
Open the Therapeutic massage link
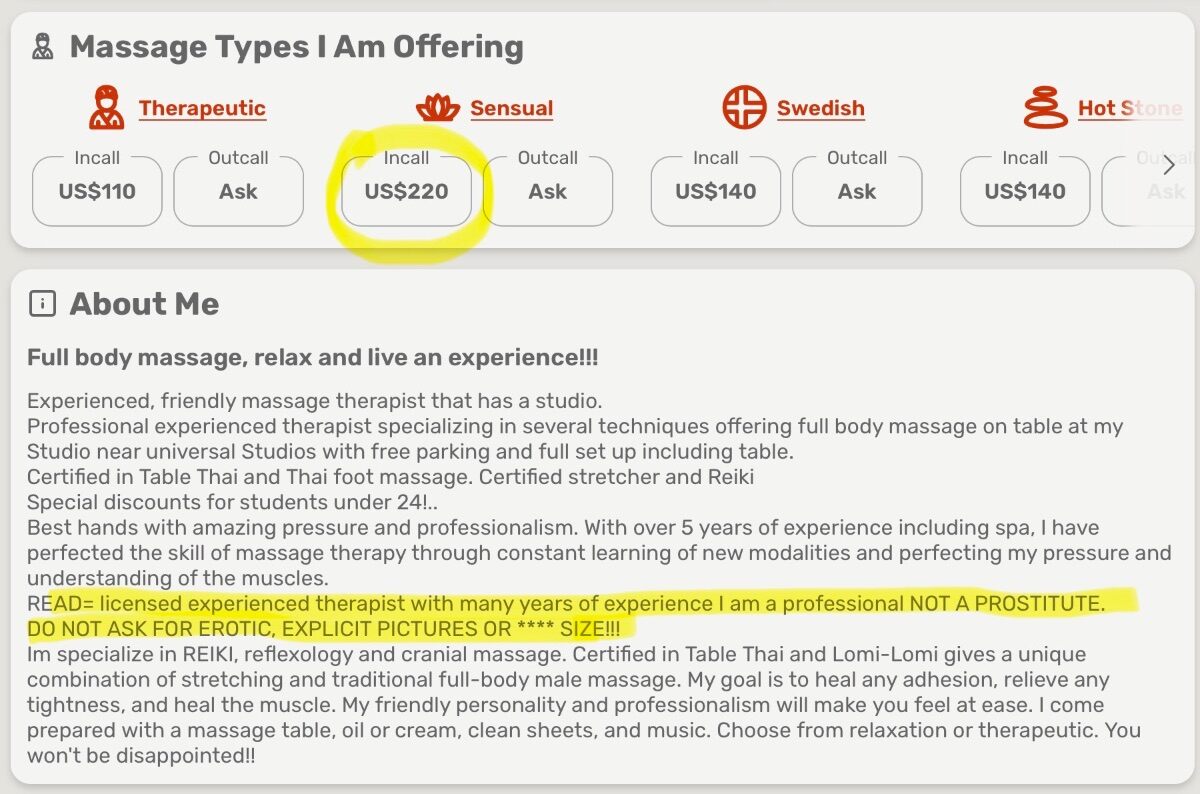pos(202,108)
